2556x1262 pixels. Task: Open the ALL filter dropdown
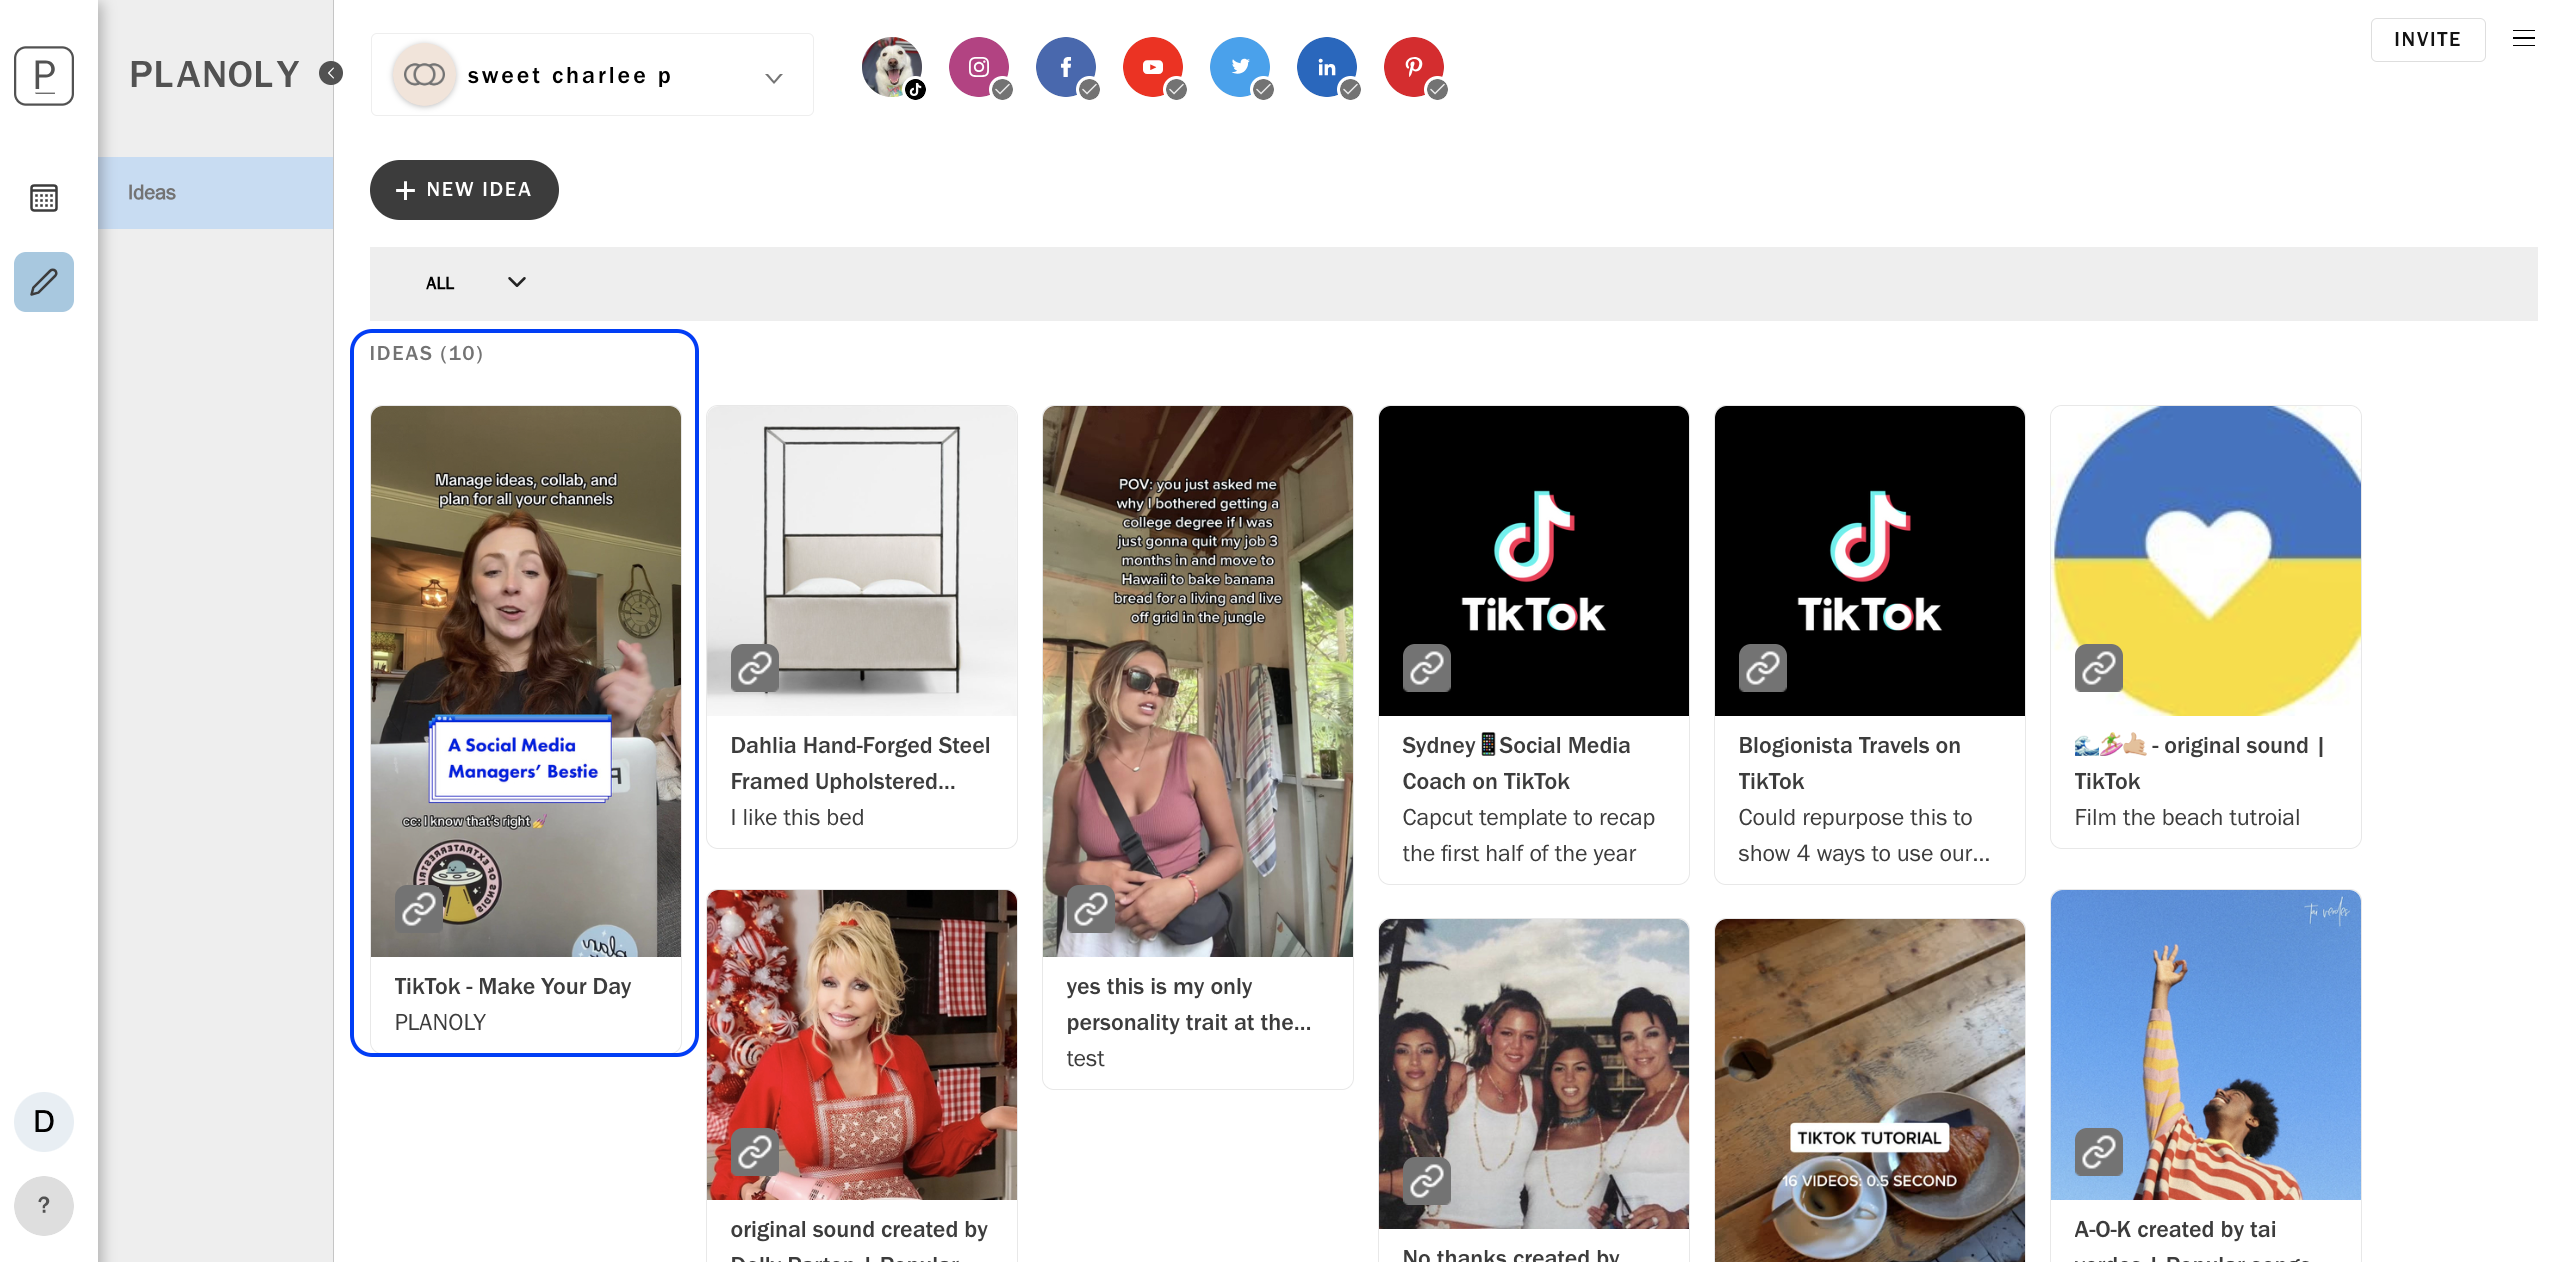point(475,283)
